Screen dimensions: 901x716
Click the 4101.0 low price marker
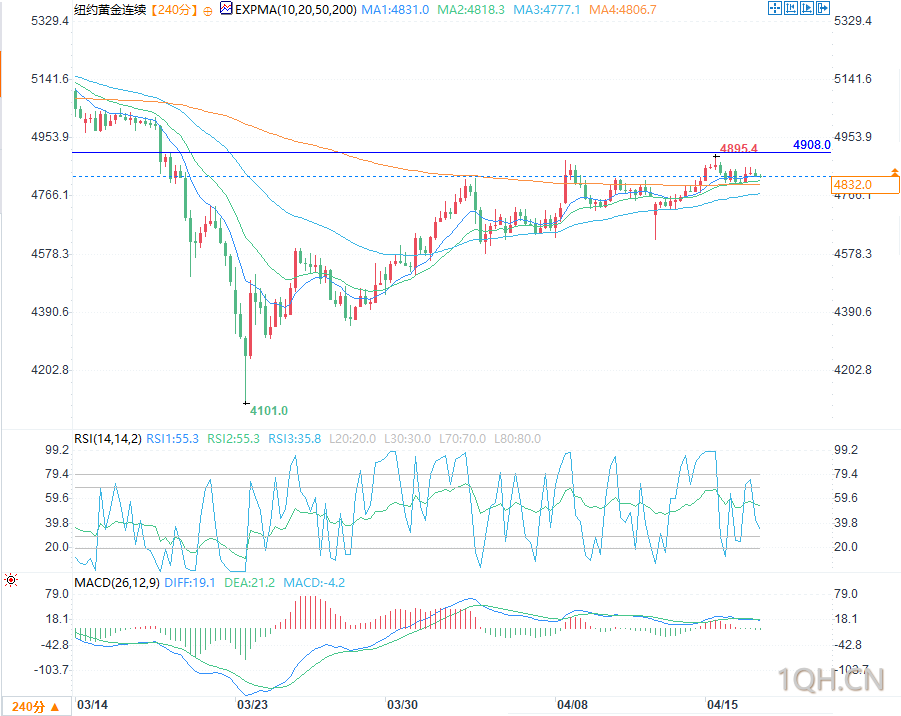tap(269, 411)
